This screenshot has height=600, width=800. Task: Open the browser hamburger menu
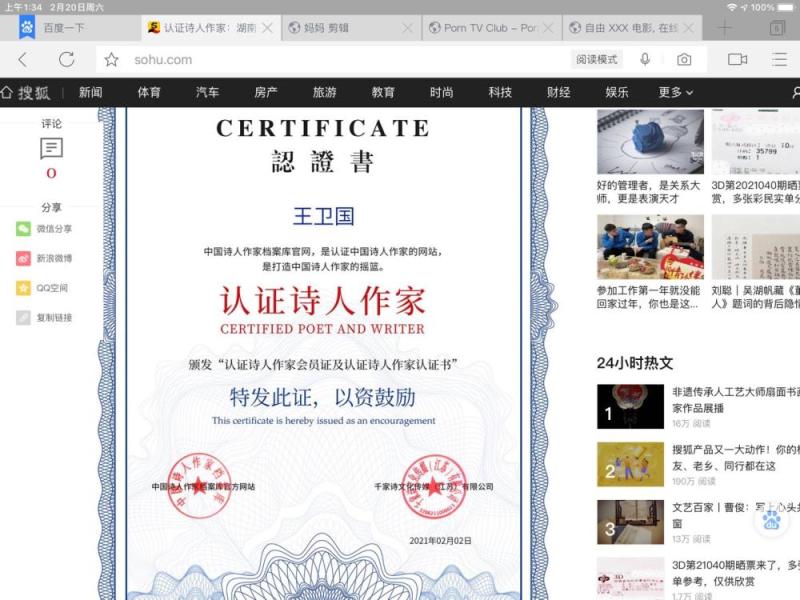[779, 60]
